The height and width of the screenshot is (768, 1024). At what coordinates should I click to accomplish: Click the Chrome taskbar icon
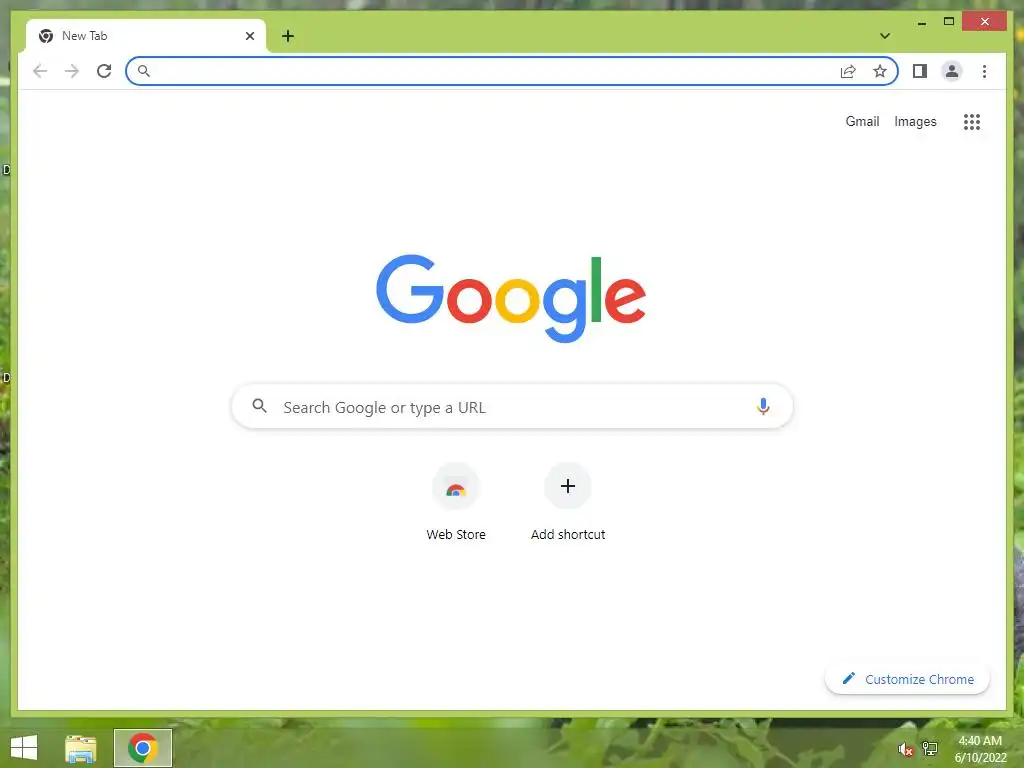(x=143, y=748)
